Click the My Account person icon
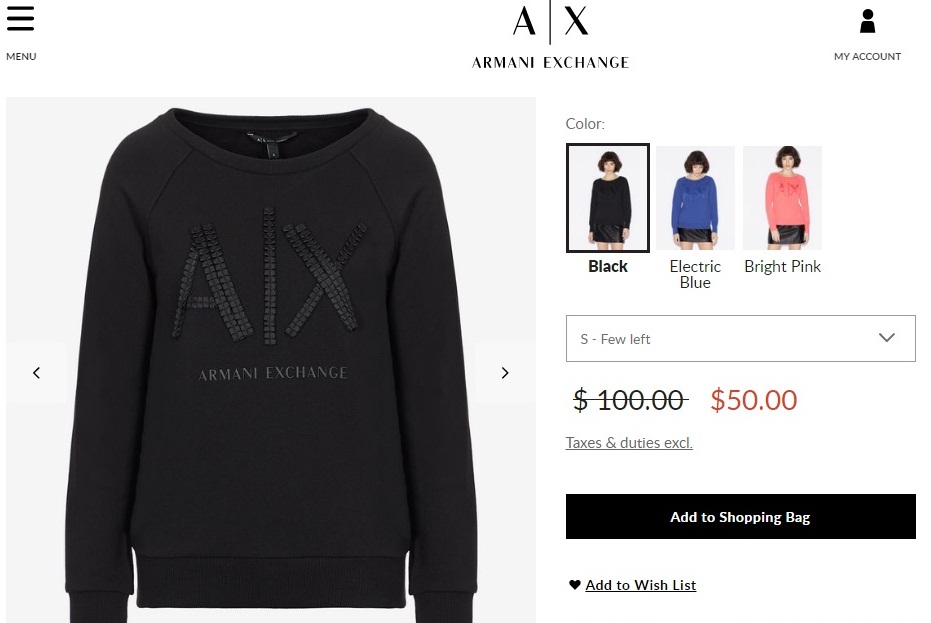 (867, 21)
